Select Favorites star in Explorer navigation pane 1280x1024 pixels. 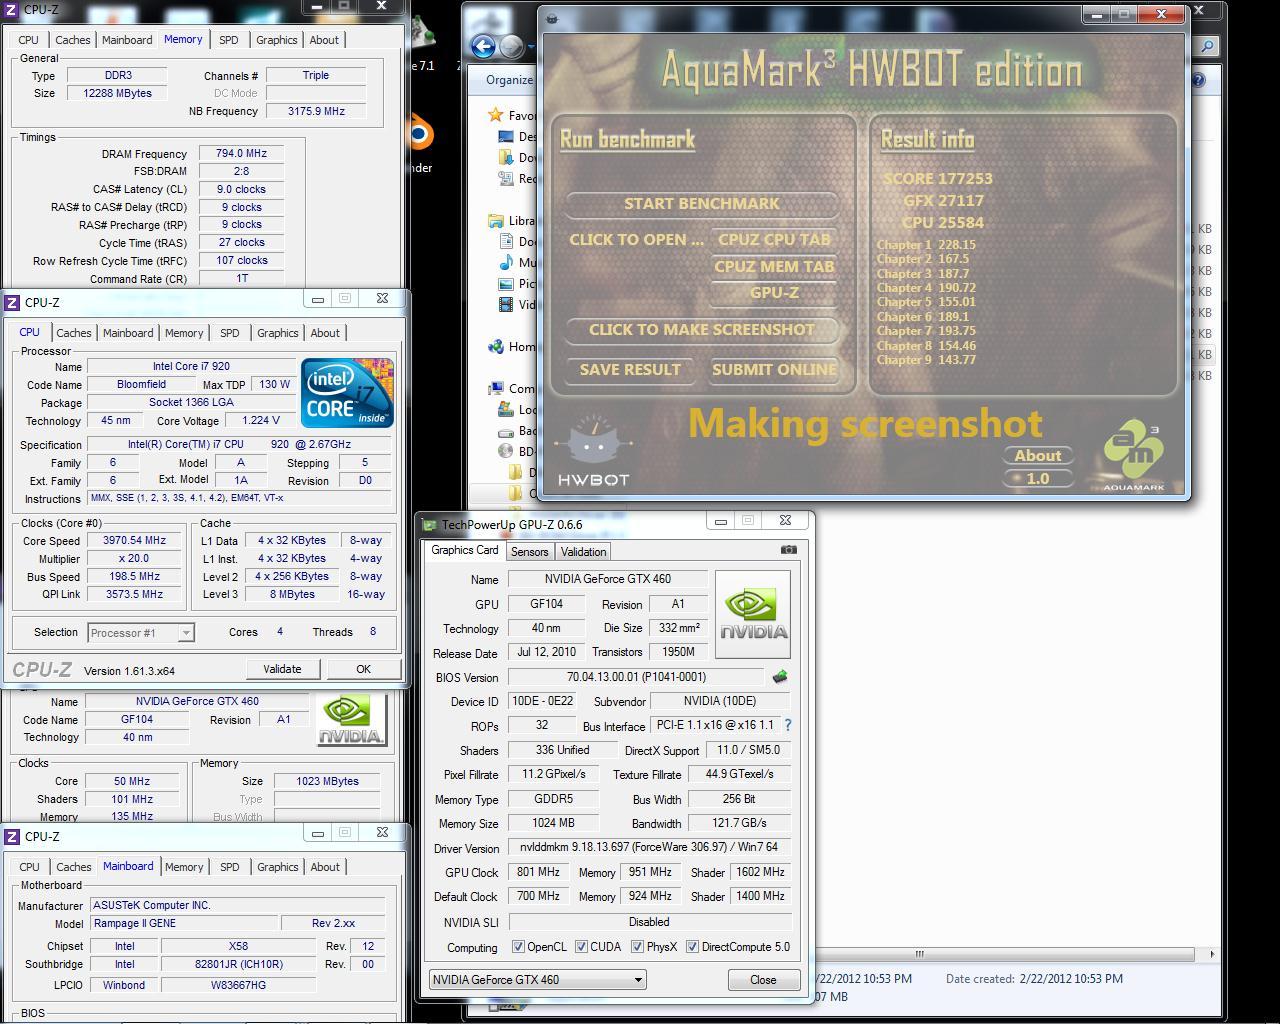click(x=496, y=115)
